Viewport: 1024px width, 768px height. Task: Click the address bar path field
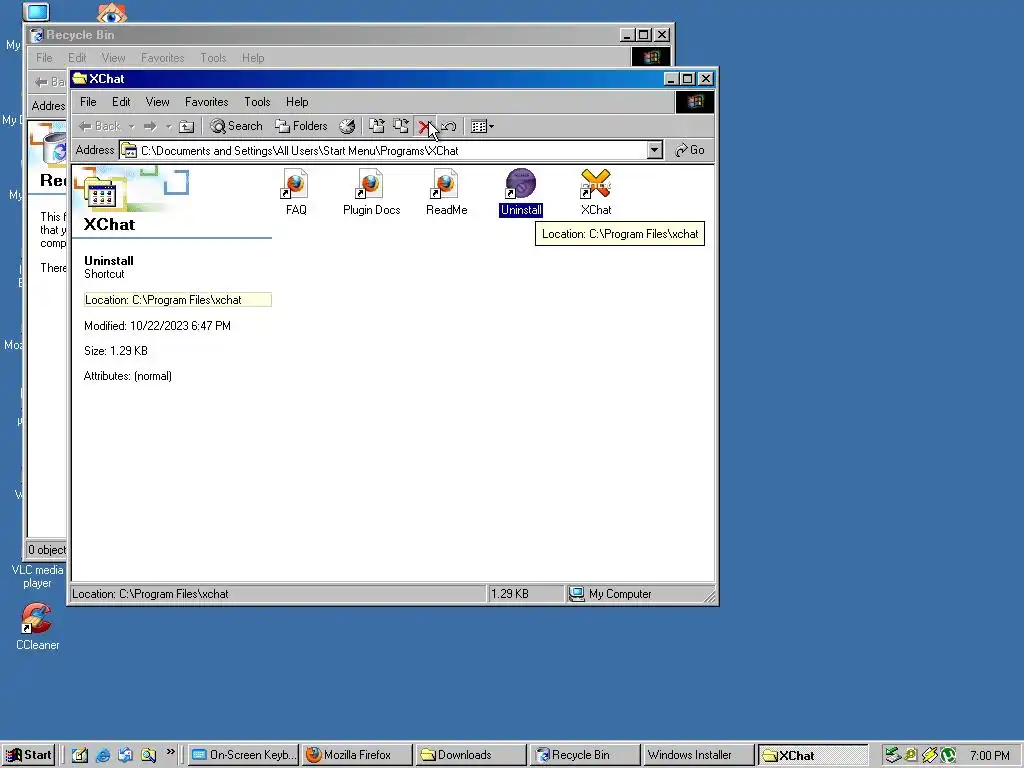[x=392, y=151]
